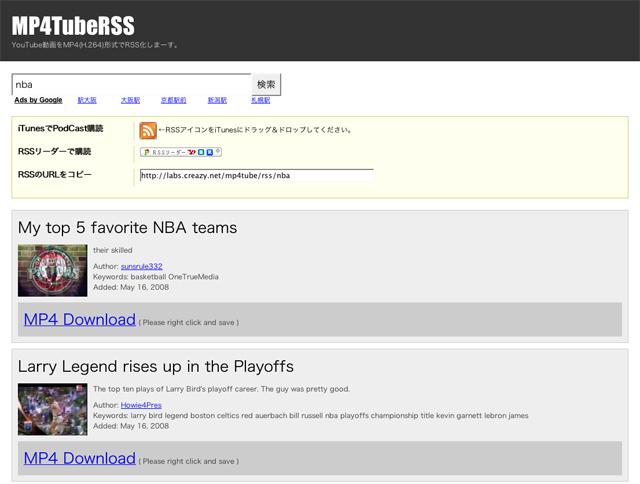Click the 新潟駅 ad link
Screen dimensions: 640x484
tap(217, 101)
